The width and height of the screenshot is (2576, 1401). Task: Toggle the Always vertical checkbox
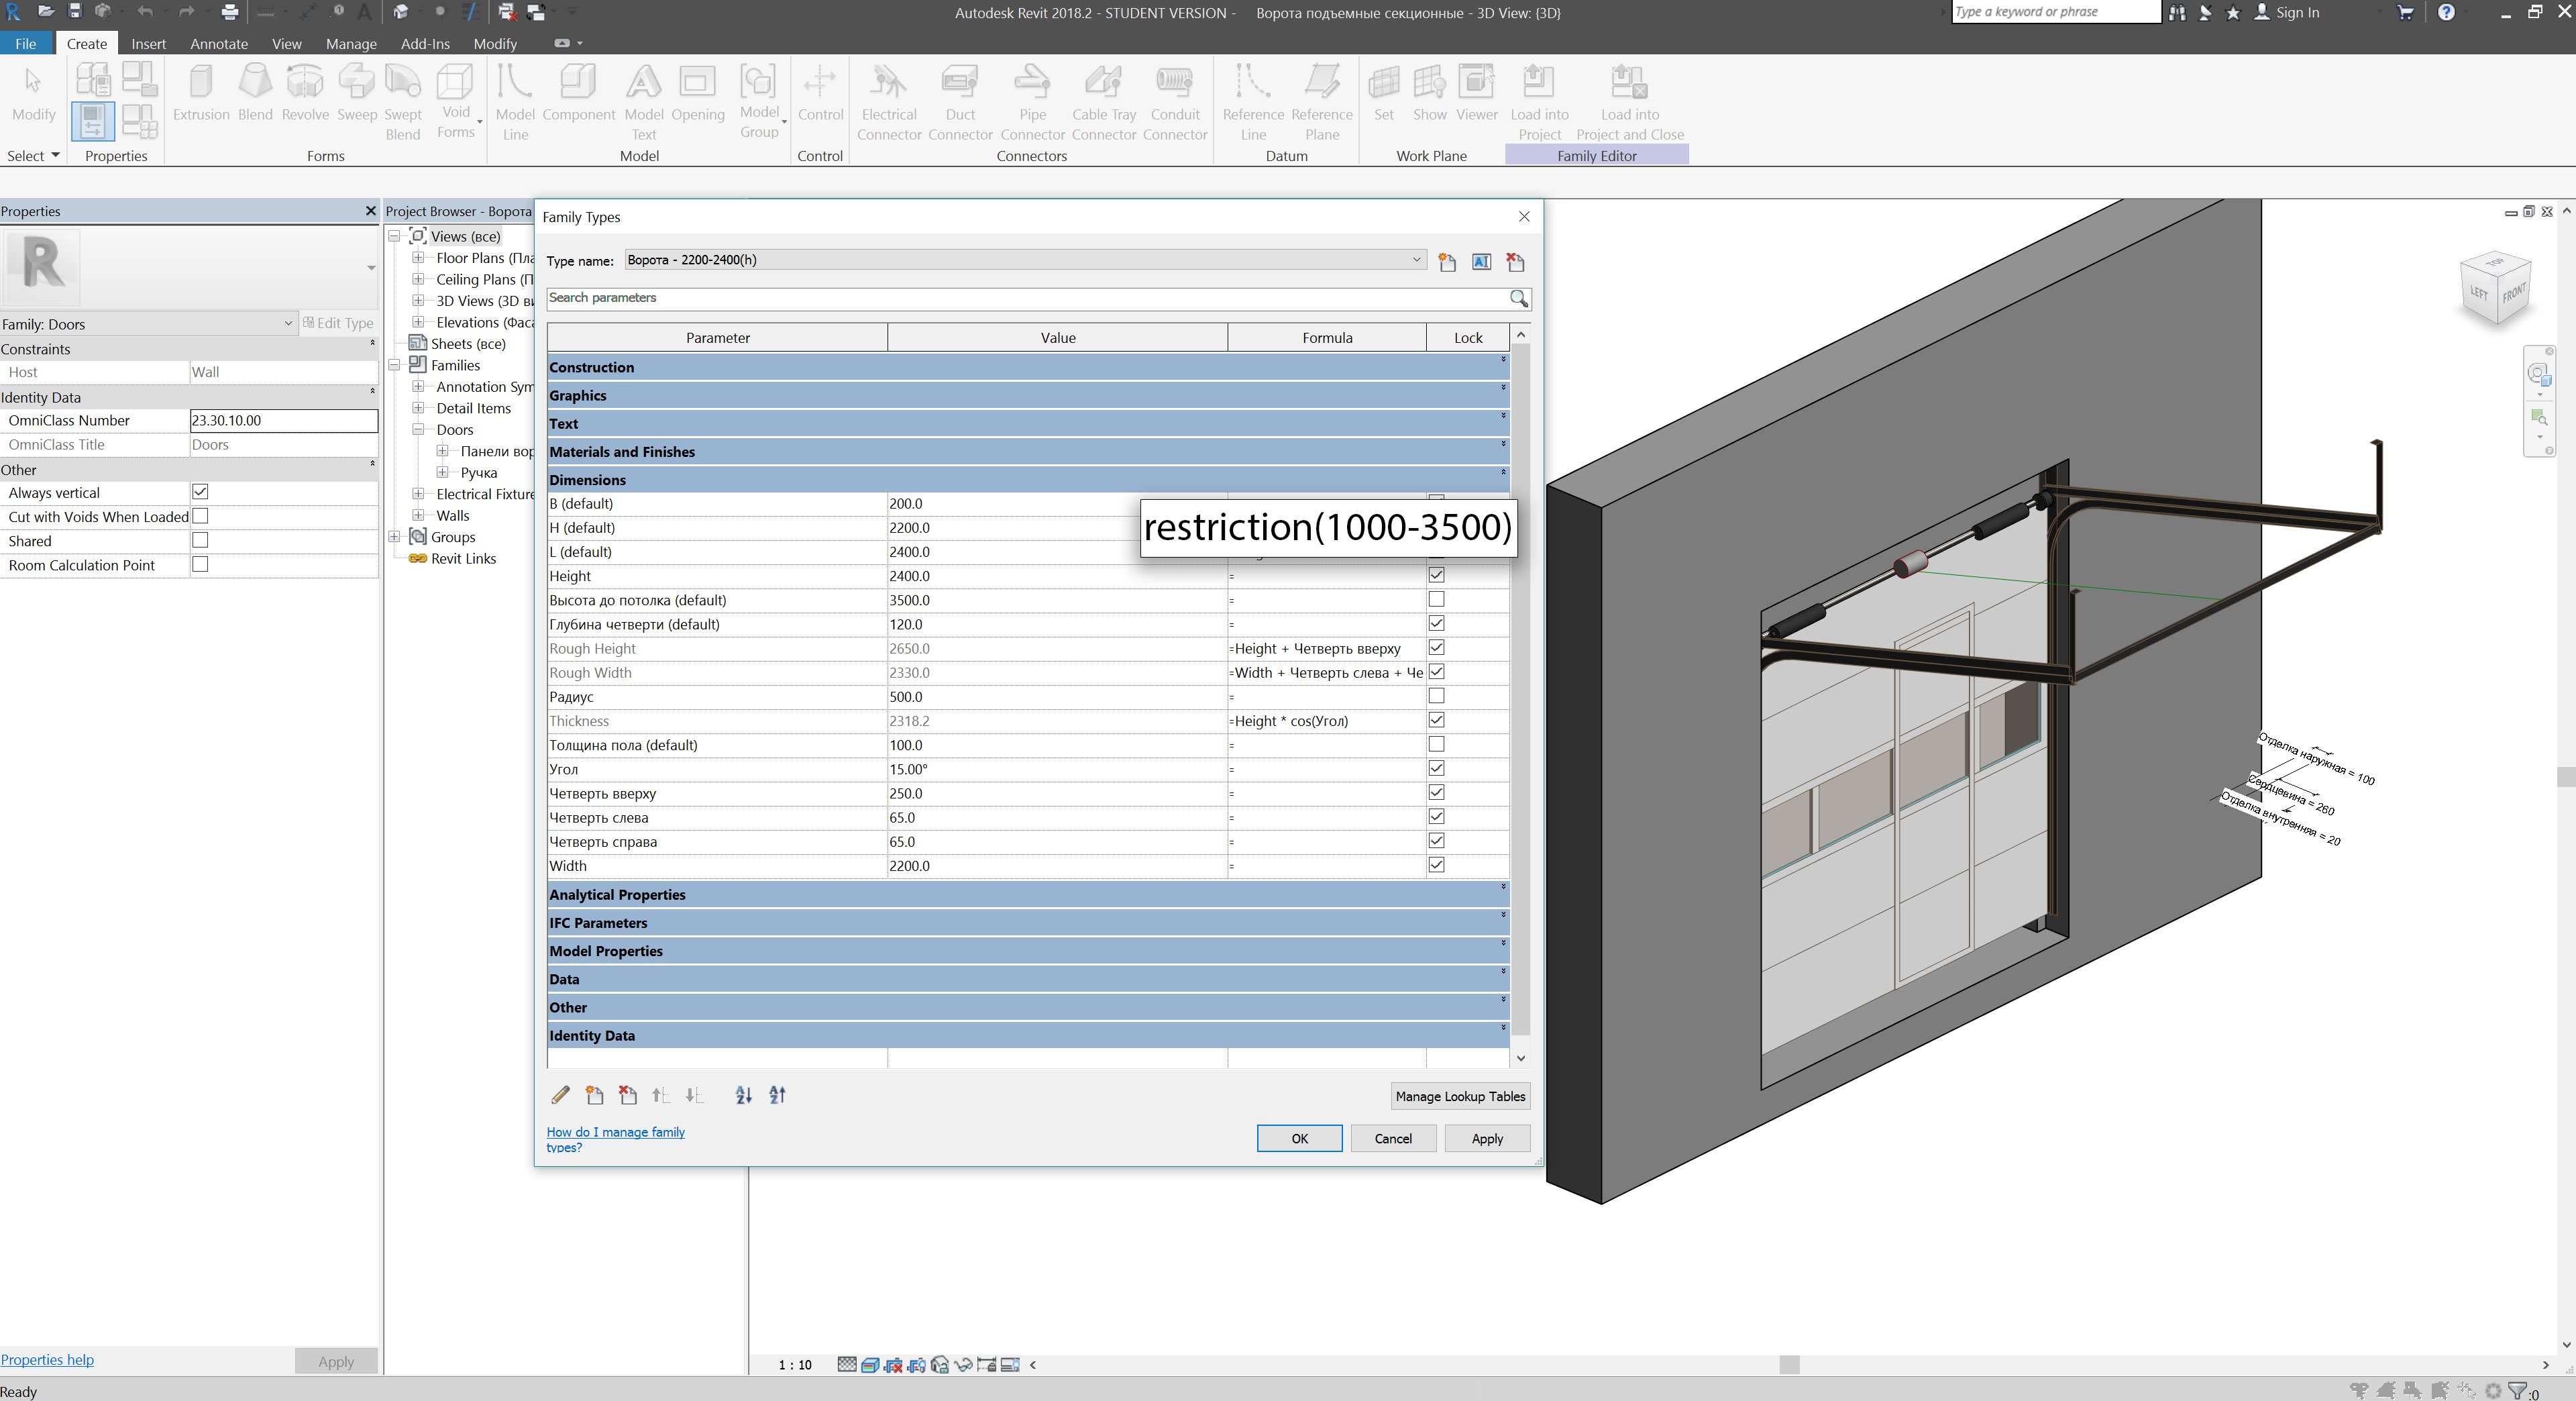click(200, 492)
